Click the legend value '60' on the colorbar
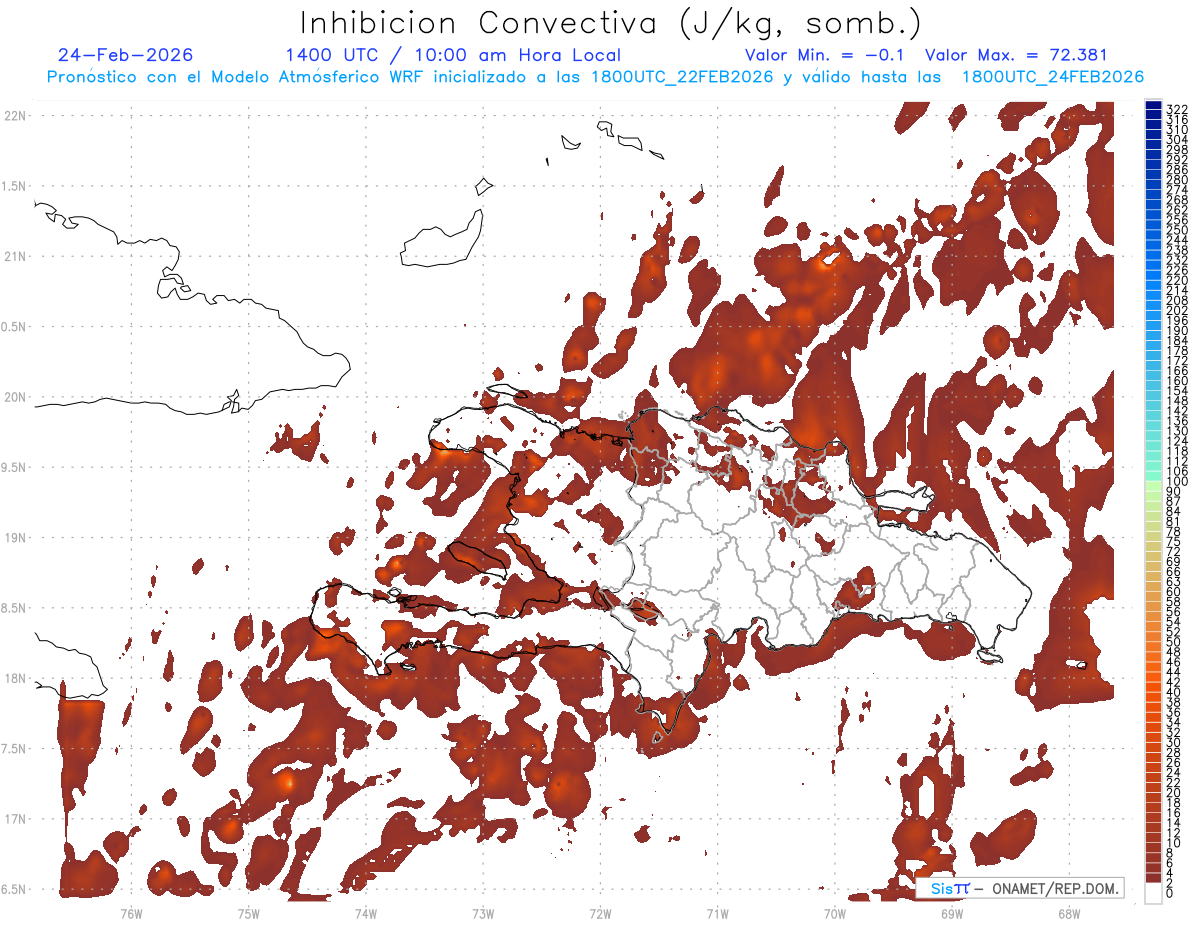 tap(1174, 591)
